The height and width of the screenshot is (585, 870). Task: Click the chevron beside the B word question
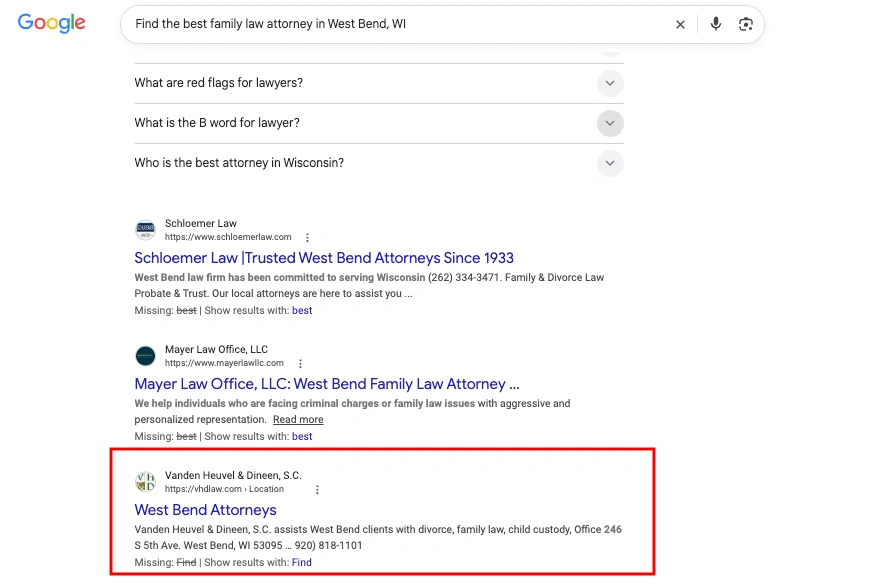click(x=610, y=123)
